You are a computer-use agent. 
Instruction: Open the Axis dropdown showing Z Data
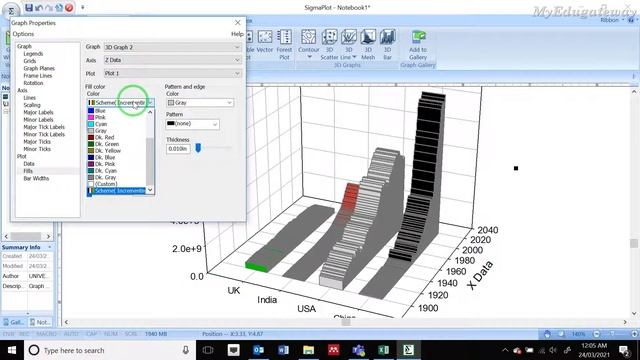coord(173,60)
